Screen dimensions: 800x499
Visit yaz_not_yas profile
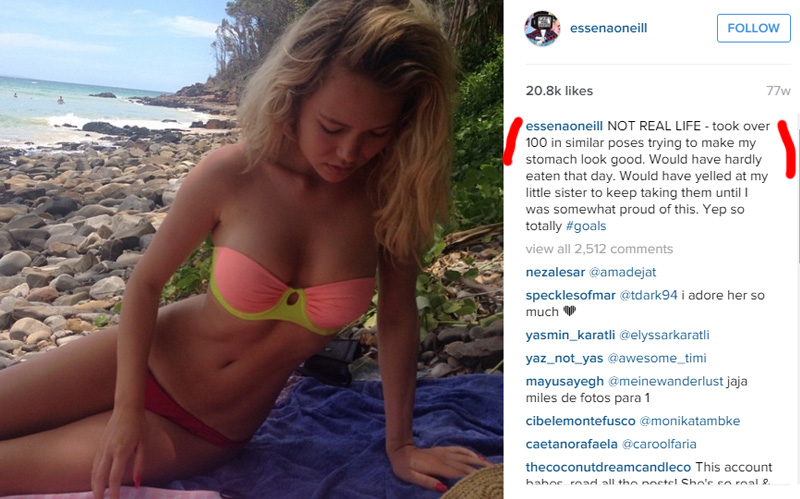click(564, 358)
